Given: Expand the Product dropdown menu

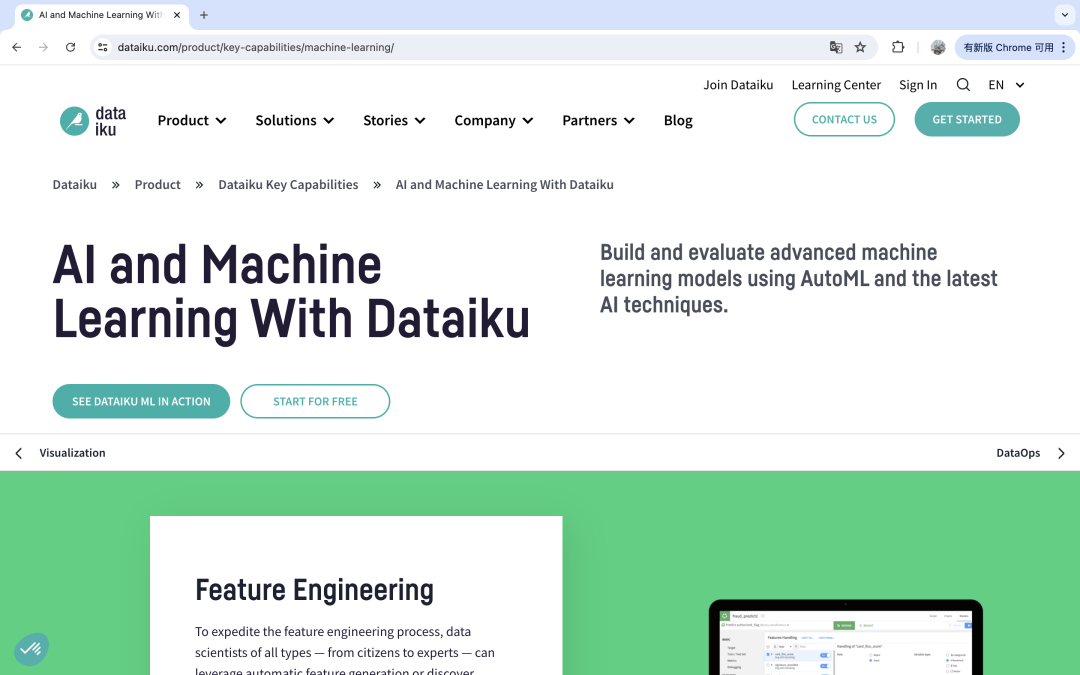Looking at the screenshot, I should 192,120.
